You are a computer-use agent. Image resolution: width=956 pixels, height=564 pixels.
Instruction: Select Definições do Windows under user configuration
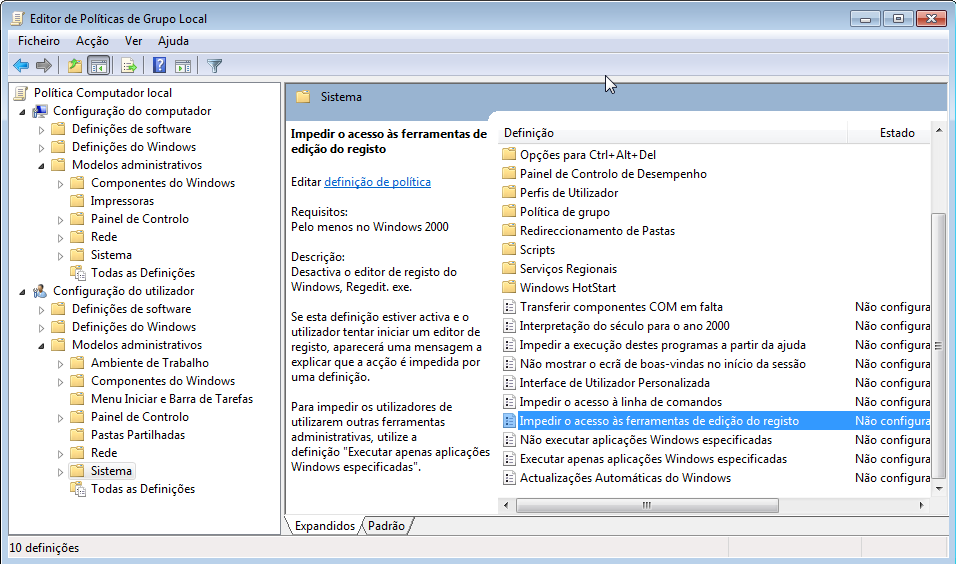[134, 327]
